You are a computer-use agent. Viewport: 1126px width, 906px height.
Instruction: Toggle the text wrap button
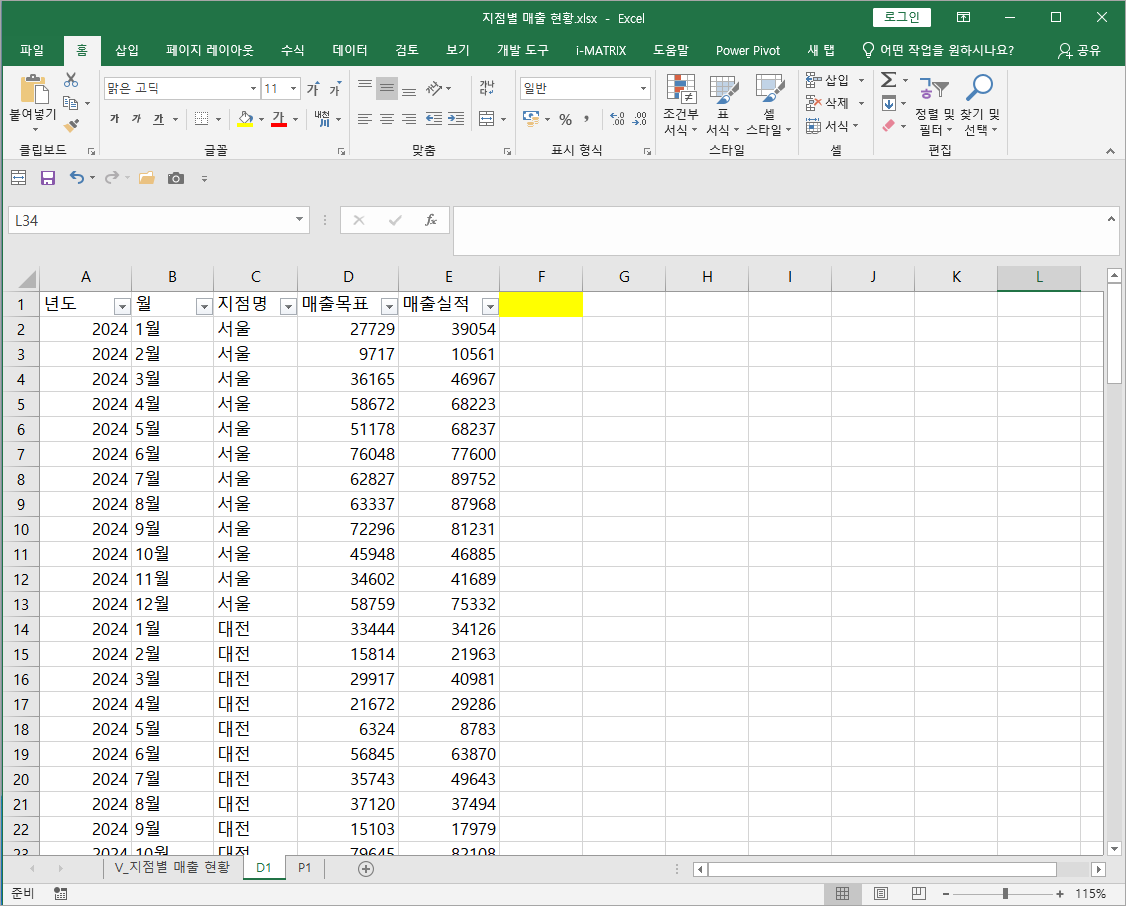[x=487, y=88]
